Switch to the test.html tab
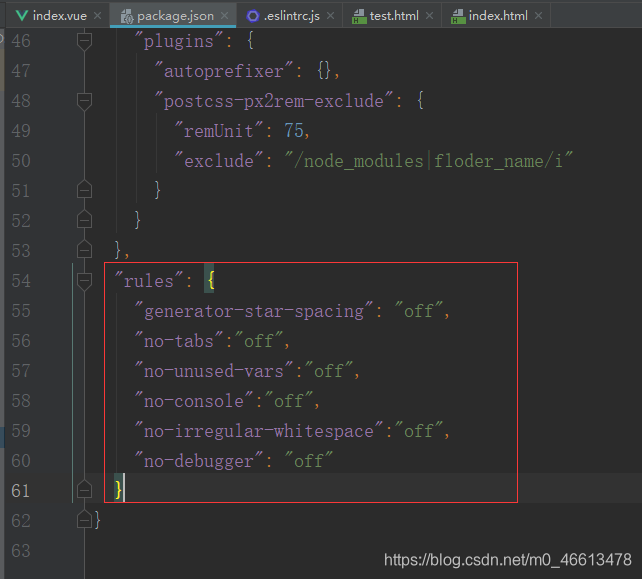Image resolution: width=642 pixels, height=579 pixels. pos(391,16)
